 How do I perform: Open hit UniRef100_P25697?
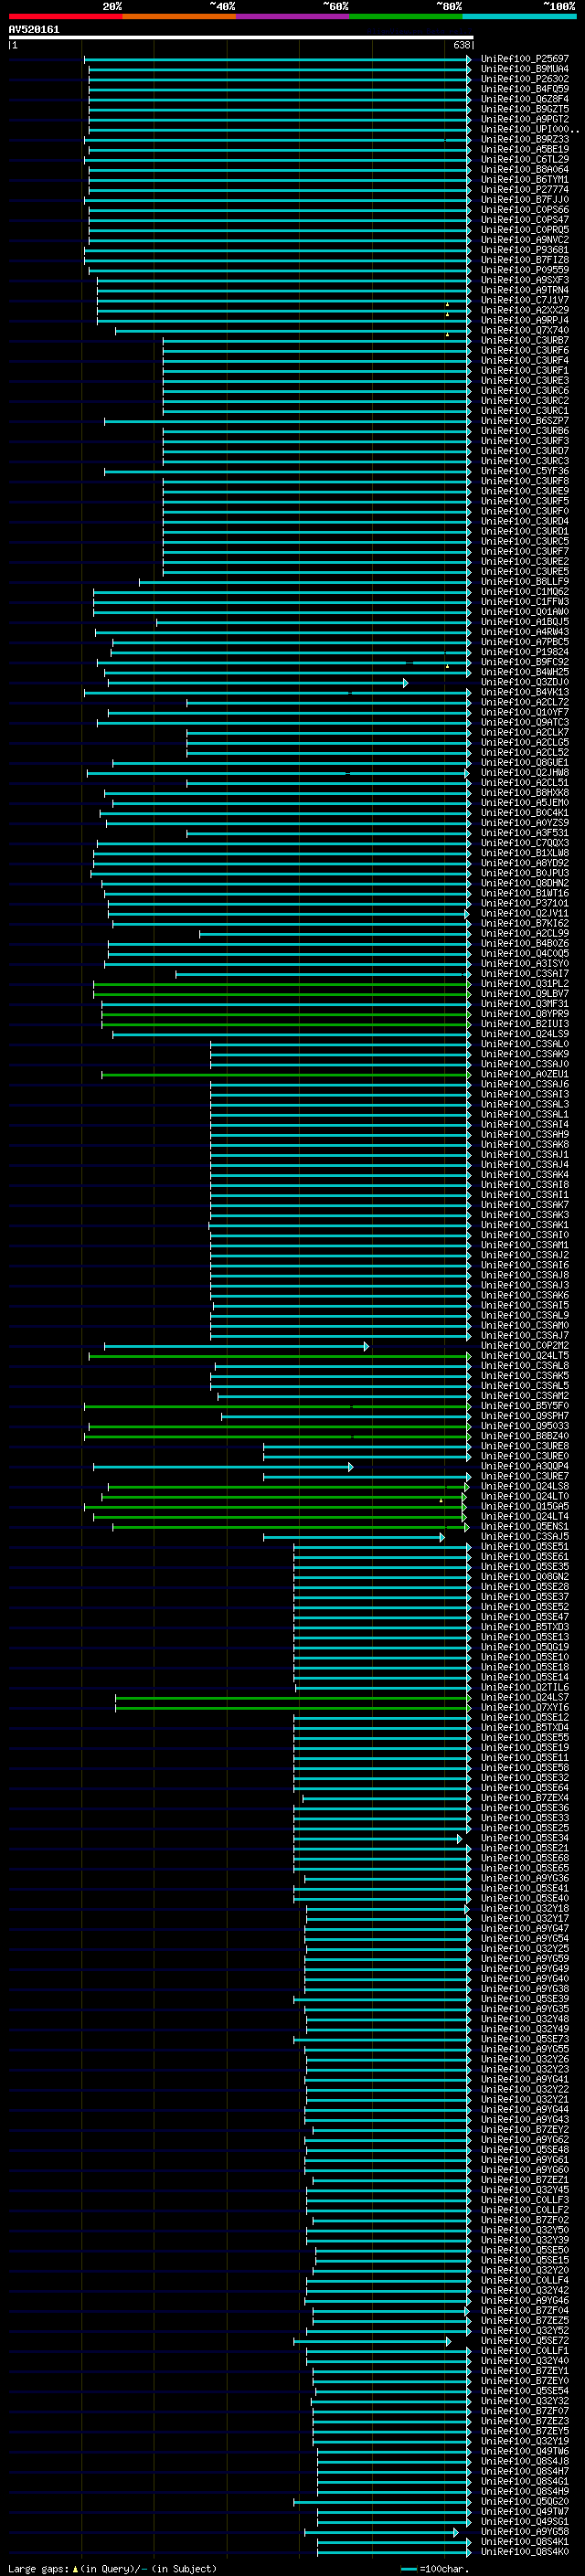pos(525,59)
